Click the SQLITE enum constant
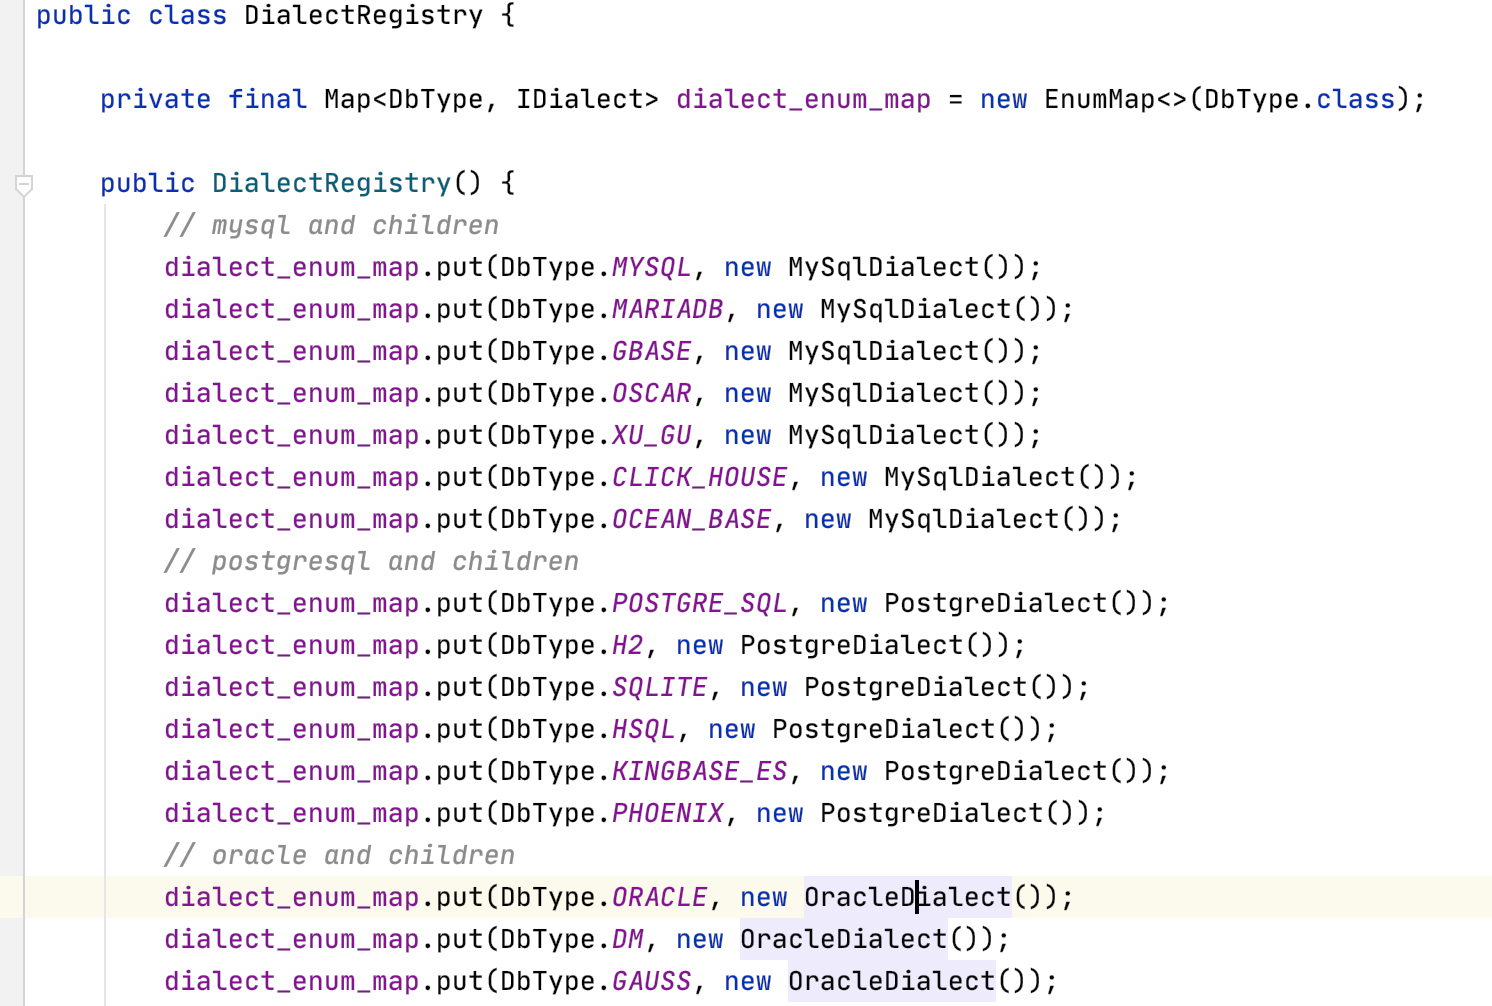The height and width of the screenshot is (1006, 1492). pos(659,688)
